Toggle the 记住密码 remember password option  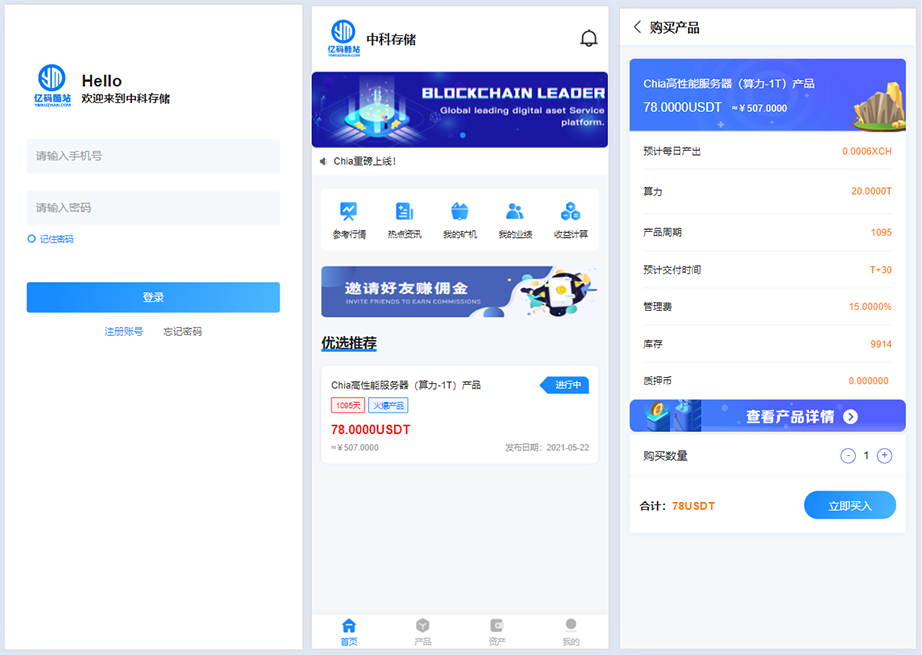(50, 239)
